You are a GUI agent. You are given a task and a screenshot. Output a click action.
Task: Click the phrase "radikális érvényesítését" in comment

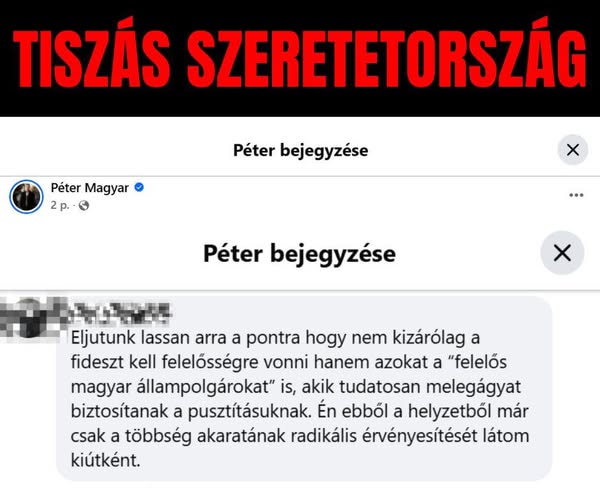click(381, 436)
